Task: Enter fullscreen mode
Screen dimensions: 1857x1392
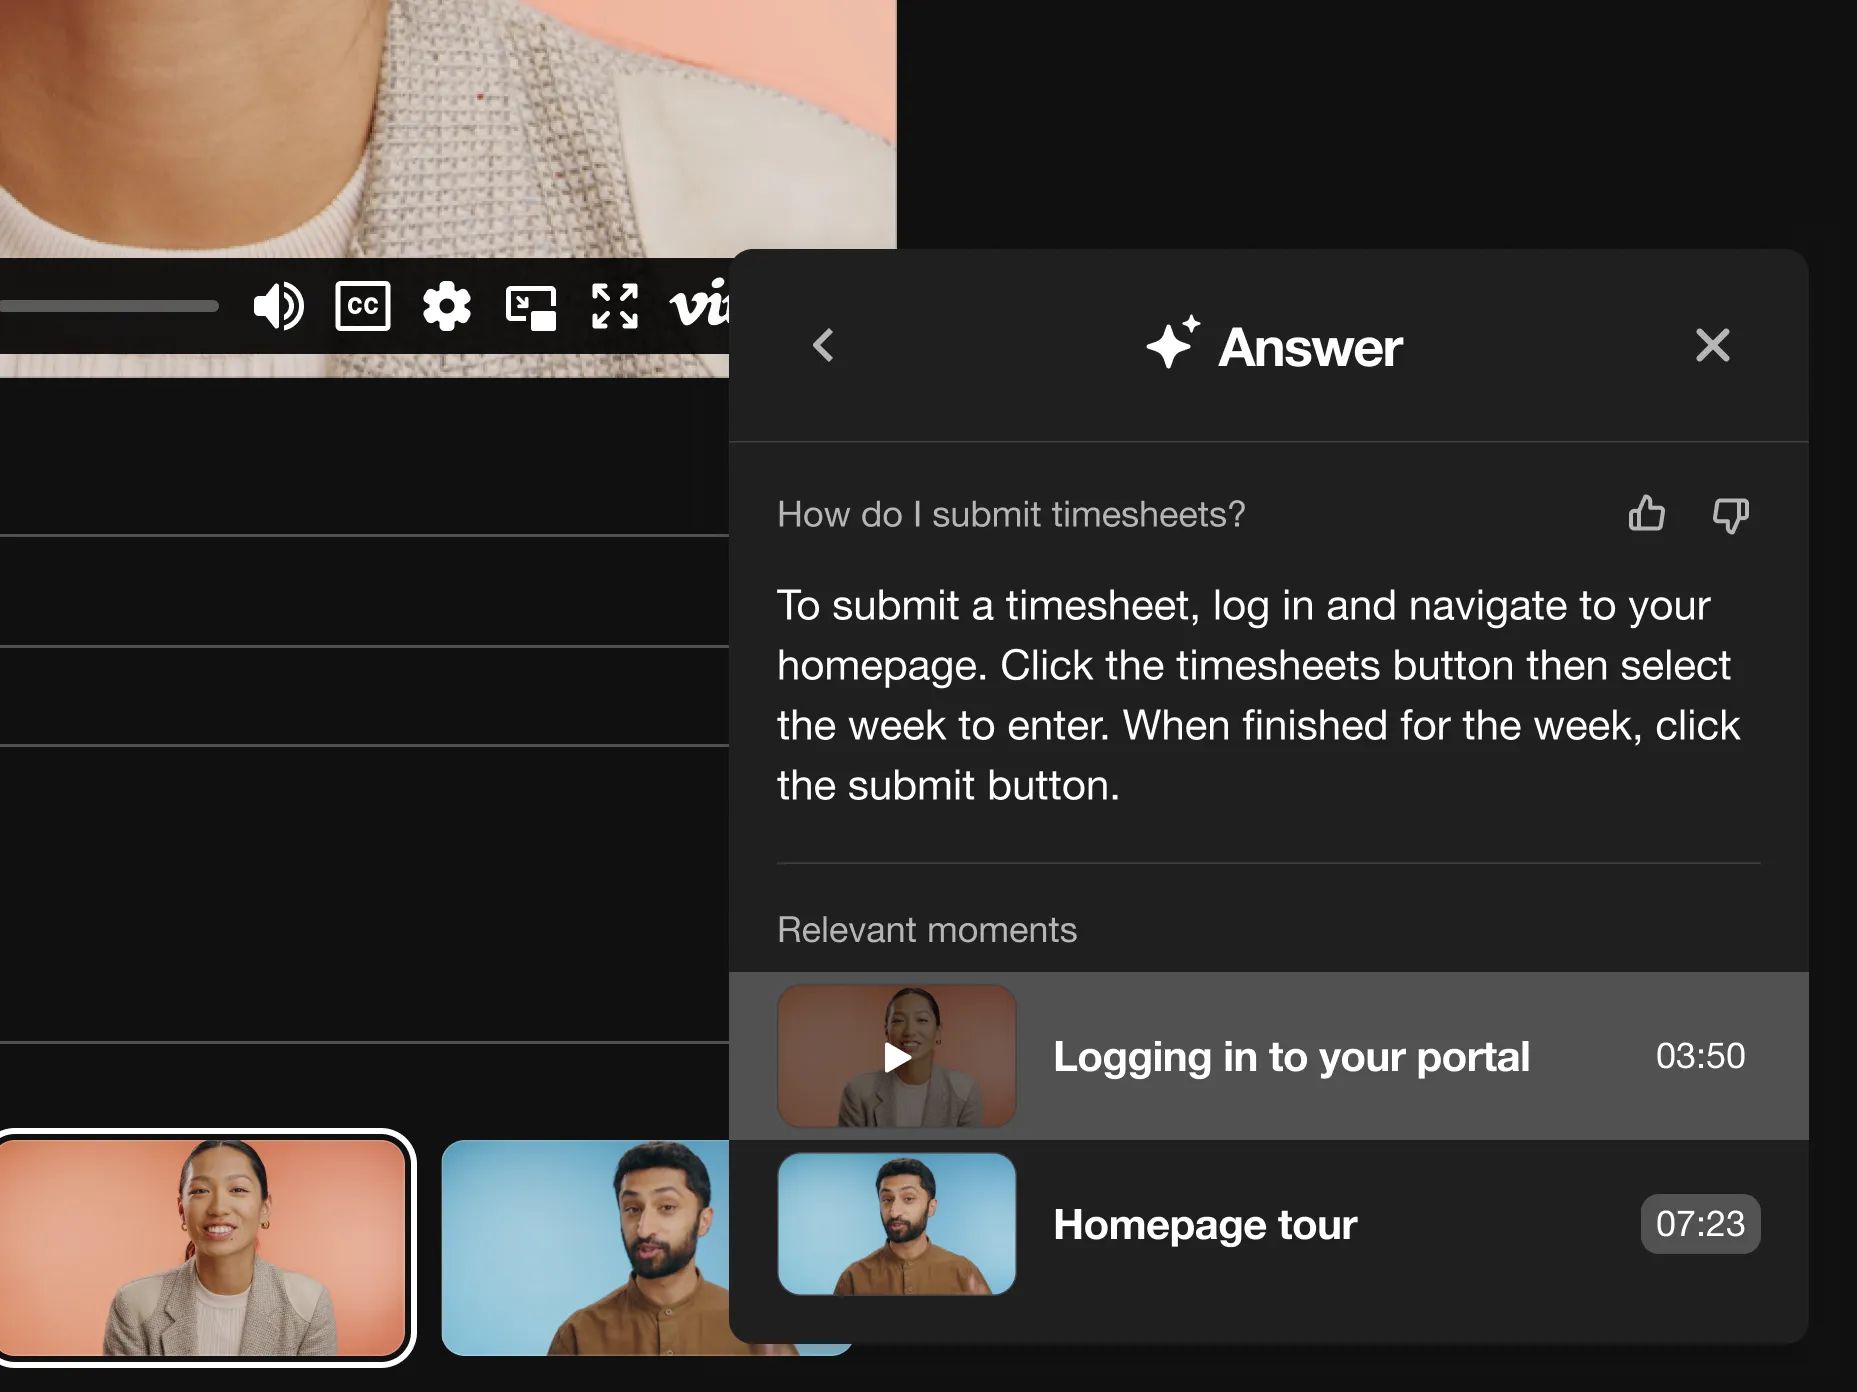Action: (x=614, y=306)
